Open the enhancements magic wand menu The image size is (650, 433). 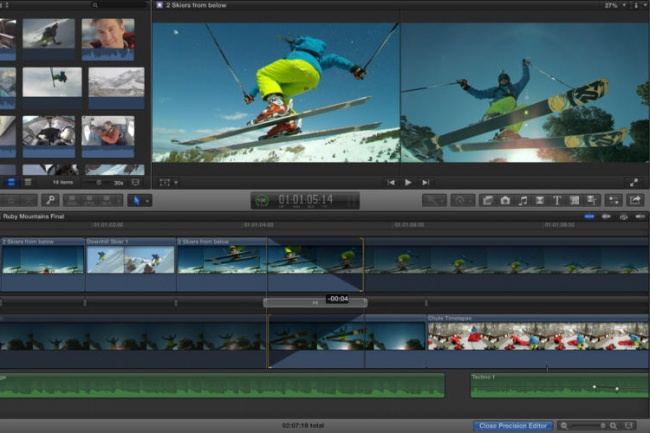point(434,201)
